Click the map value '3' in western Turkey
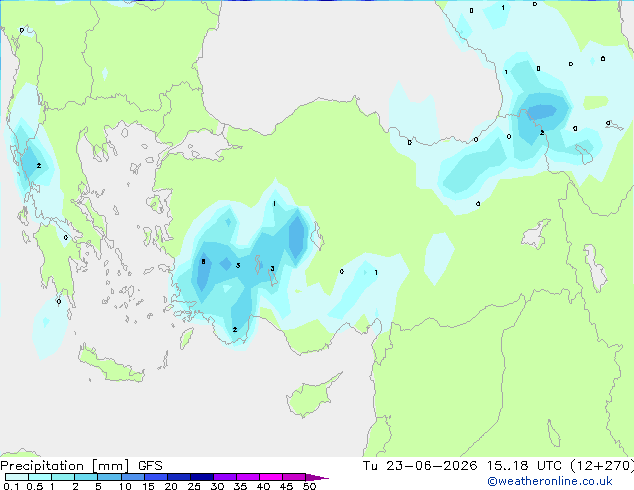The width and height of the screenshot is (634, 490). click(x=273, y=268)
